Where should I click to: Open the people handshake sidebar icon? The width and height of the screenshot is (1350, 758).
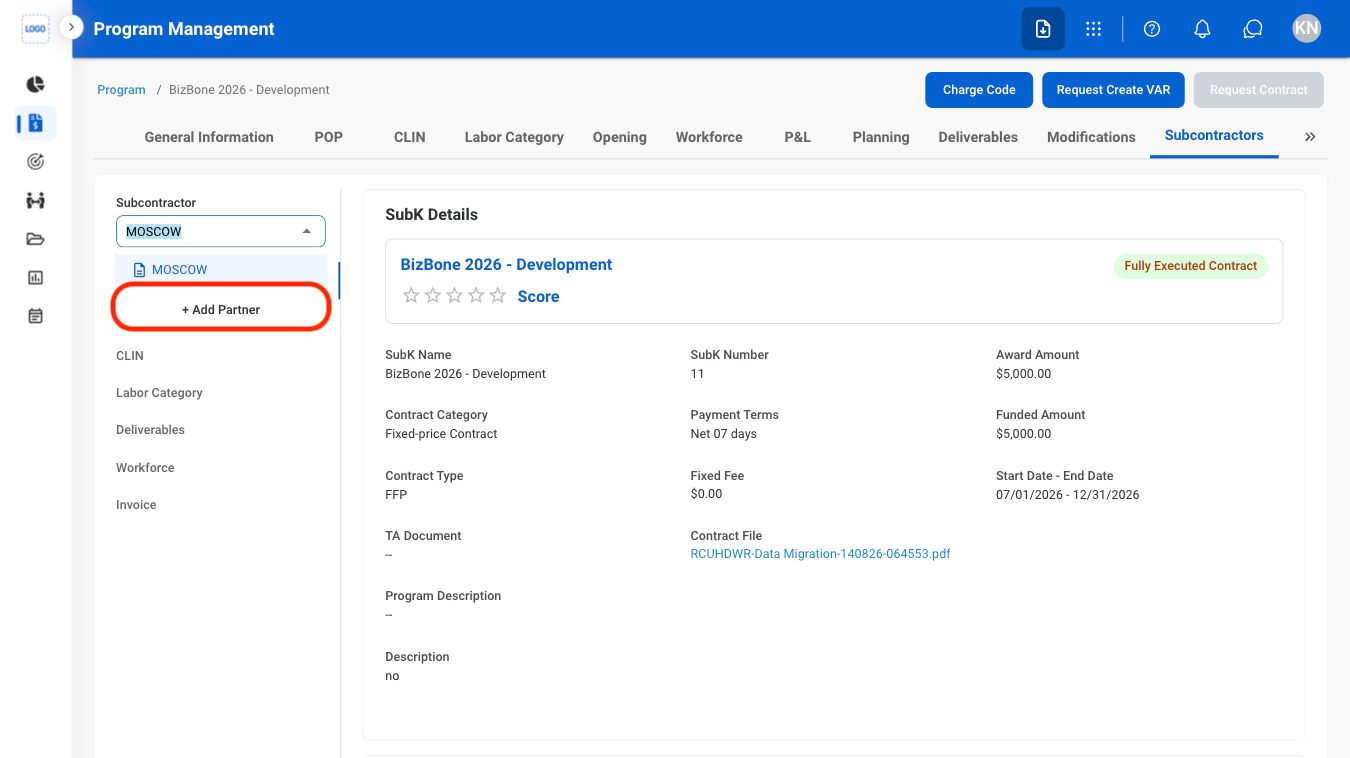point(35,200)
